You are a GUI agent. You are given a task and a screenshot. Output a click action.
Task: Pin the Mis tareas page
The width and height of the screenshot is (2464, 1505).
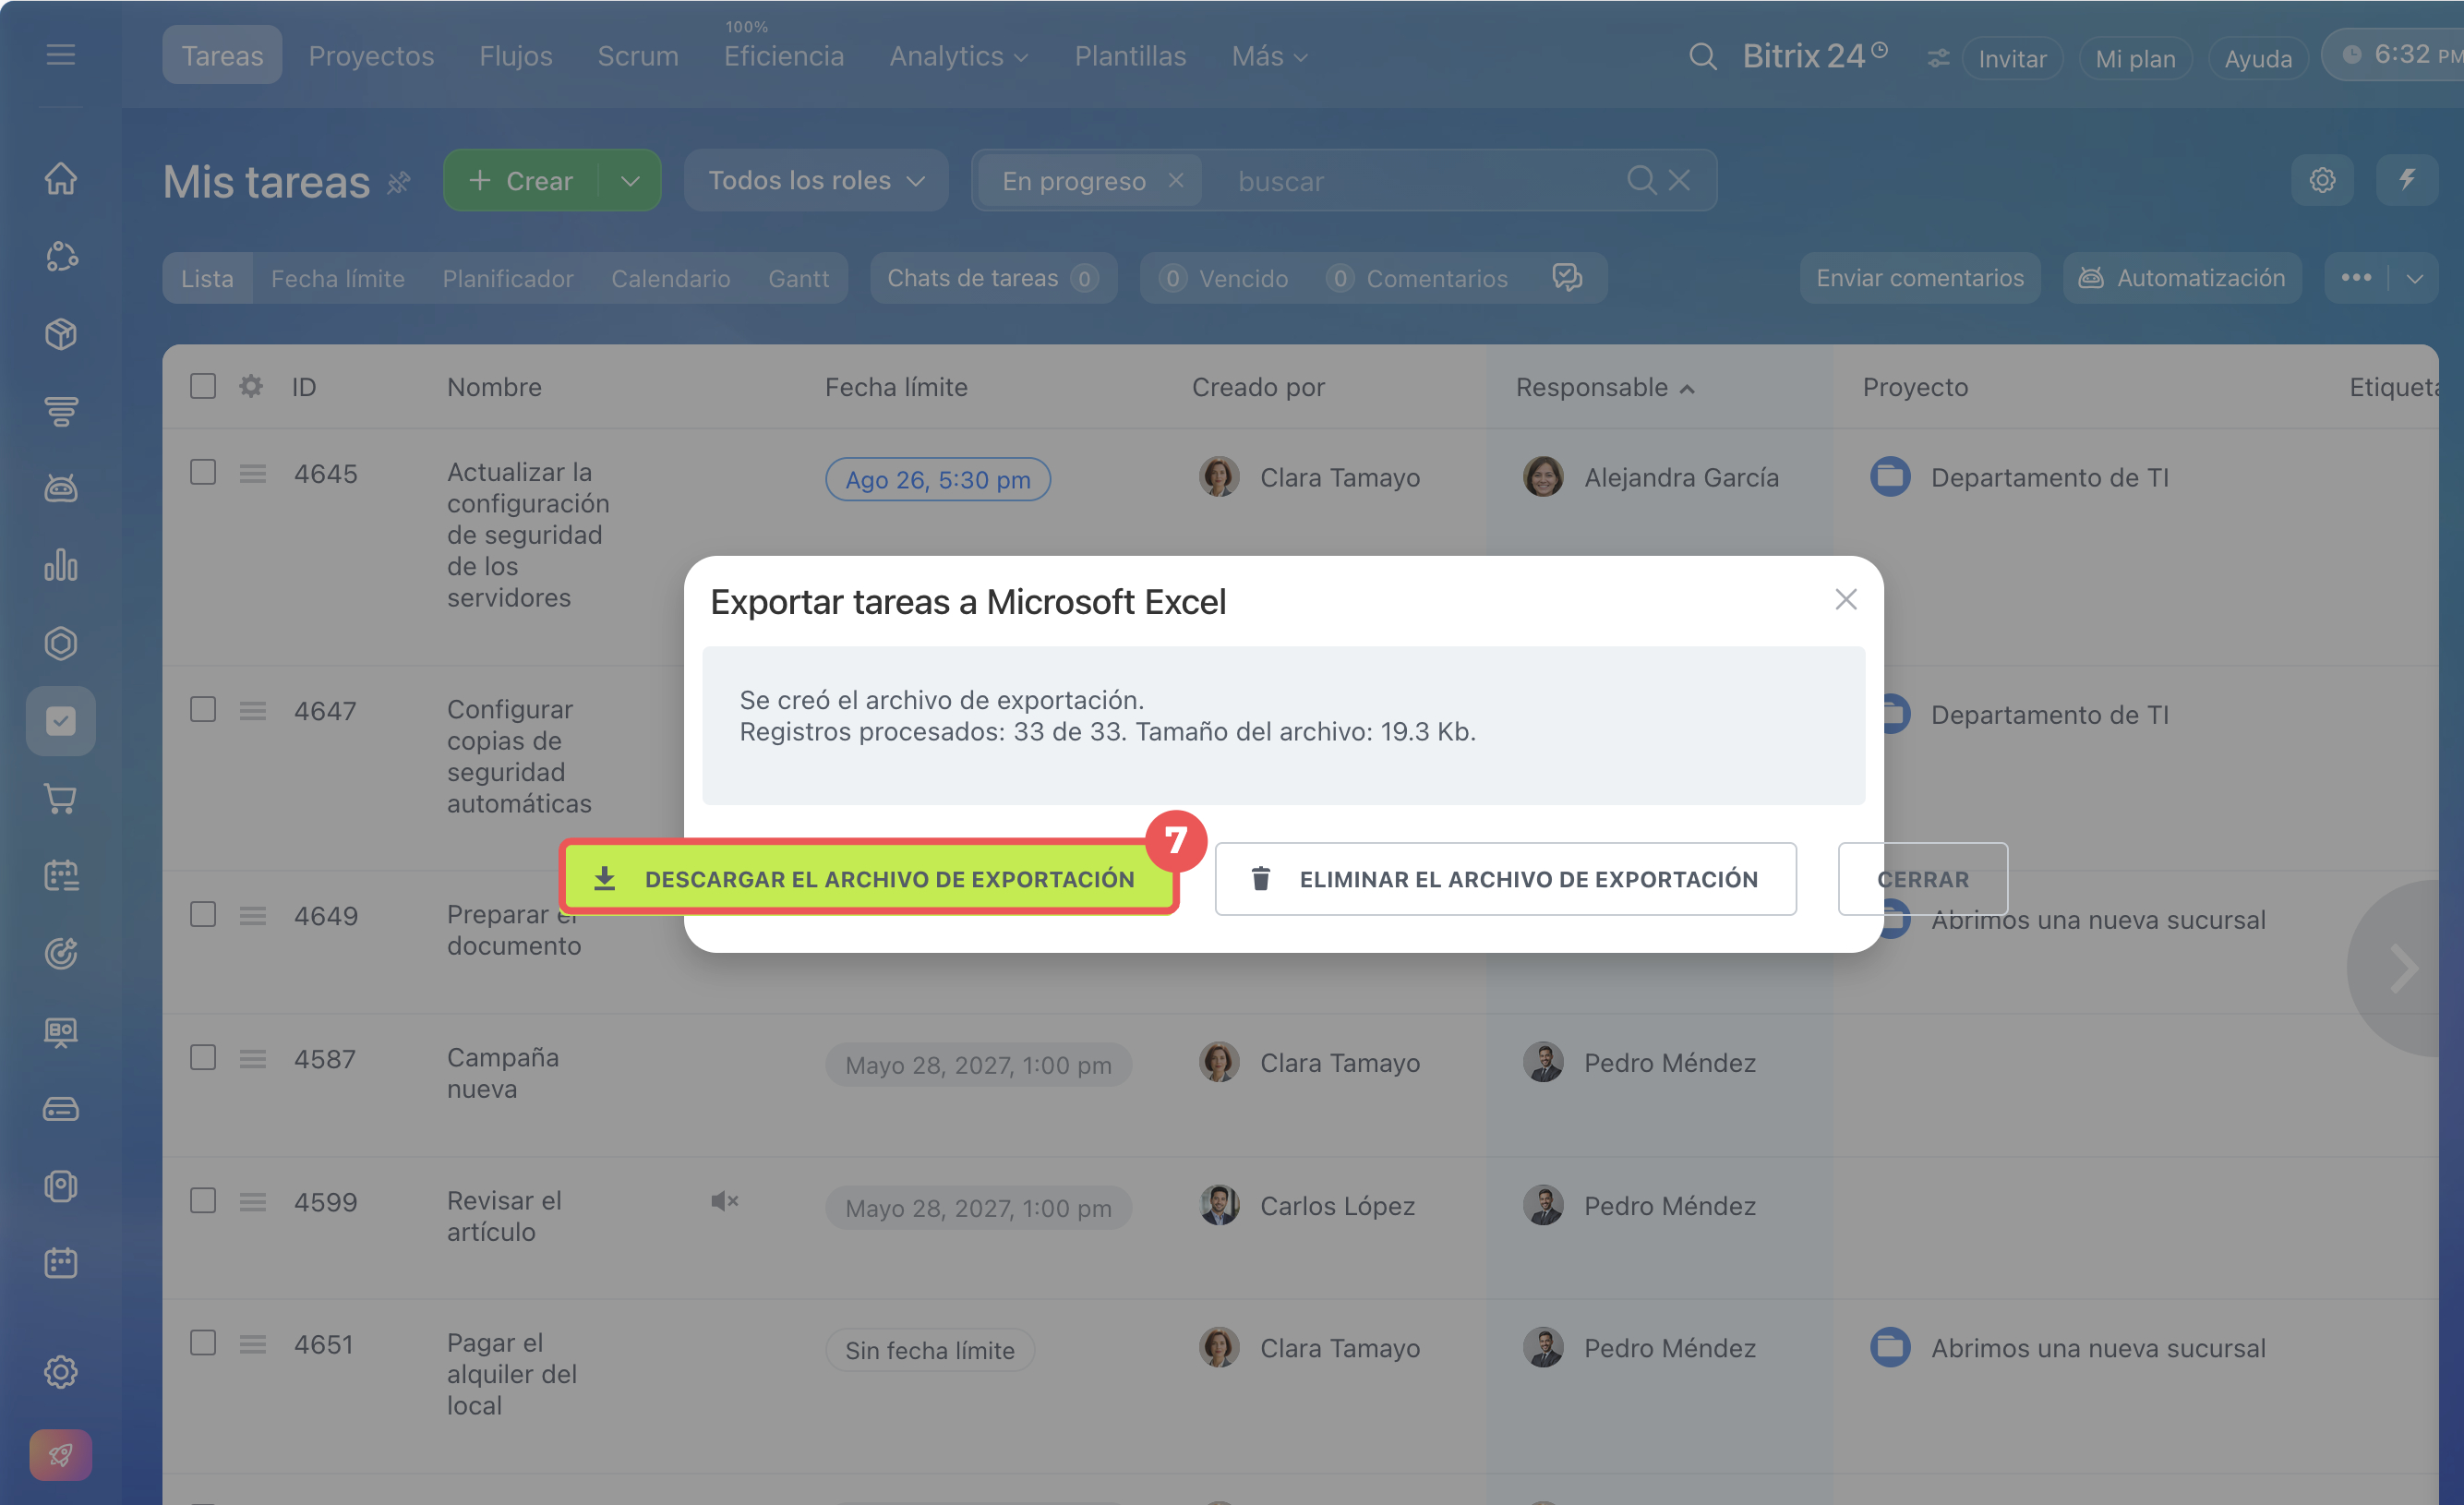coord(399,182)
